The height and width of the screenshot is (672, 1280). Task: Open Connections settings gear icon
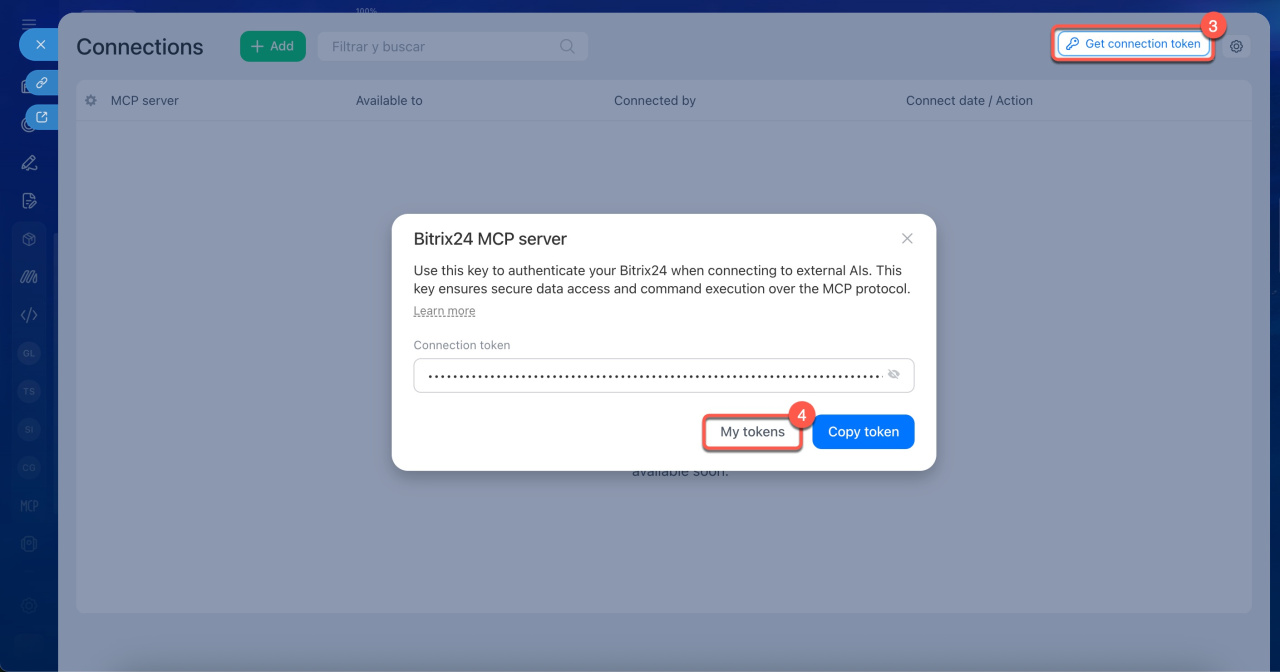[x=1237, y=46]
